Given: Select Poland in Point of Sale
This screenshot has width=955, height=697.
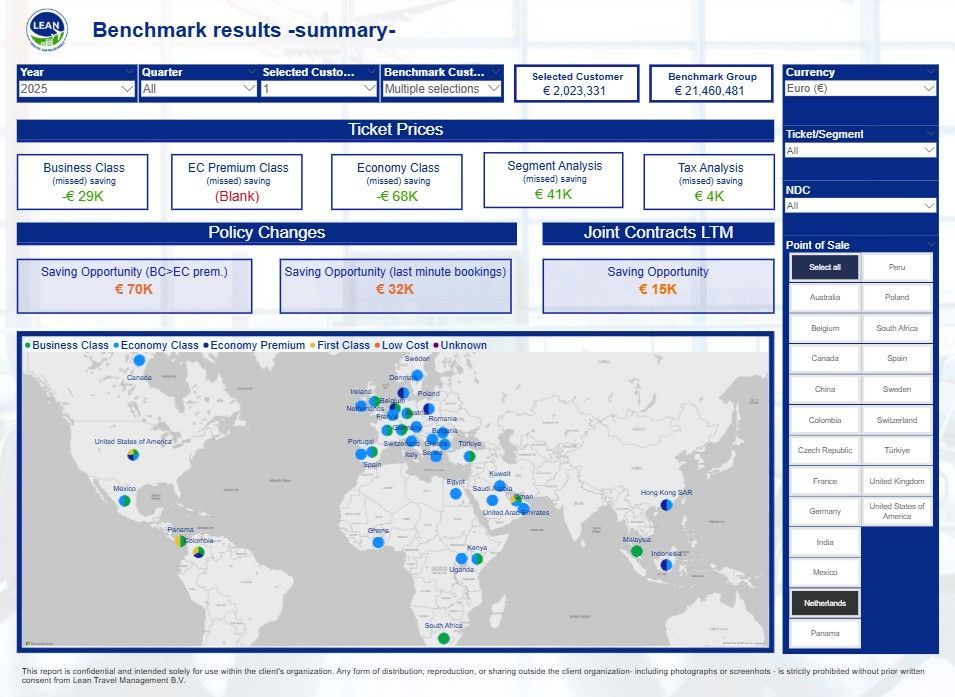Looking at the screenshot, I should point(897,297).
